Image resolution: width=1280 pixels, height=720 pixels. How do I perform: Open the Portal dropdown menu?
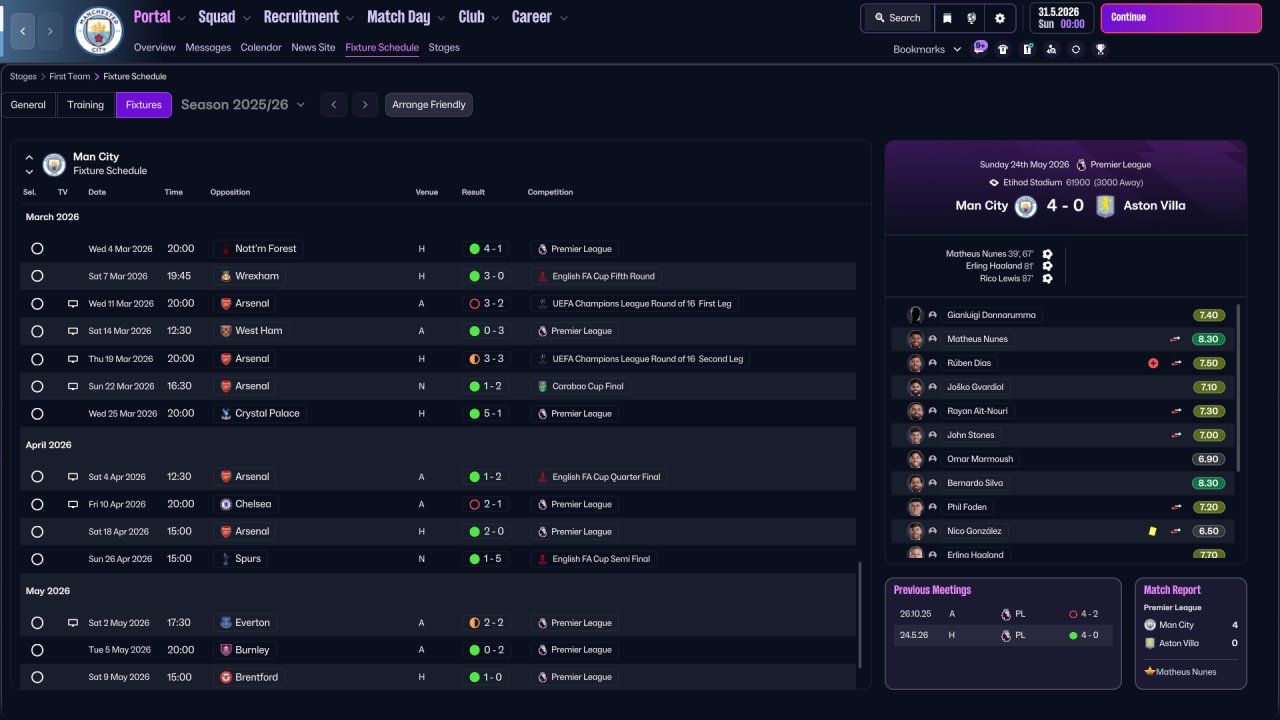[160, 17]
